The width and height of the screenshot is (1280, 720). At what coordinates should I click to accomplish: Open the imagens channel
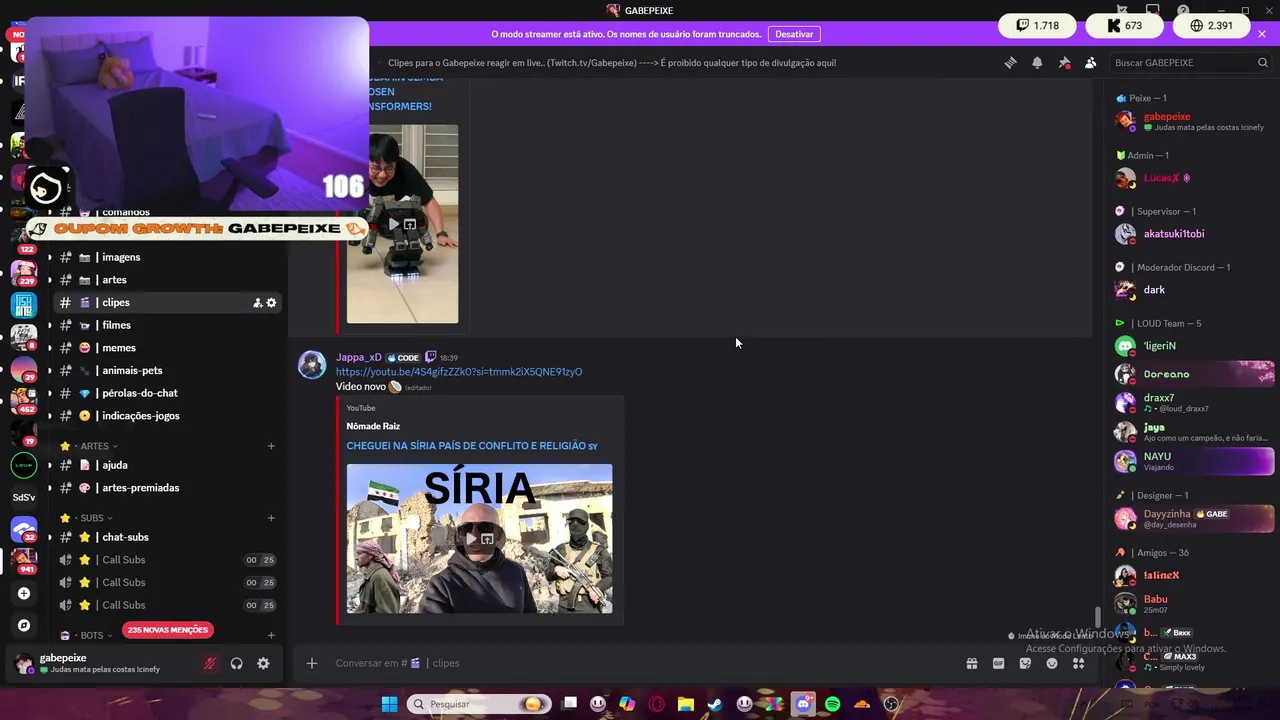[x=165, y=257]
